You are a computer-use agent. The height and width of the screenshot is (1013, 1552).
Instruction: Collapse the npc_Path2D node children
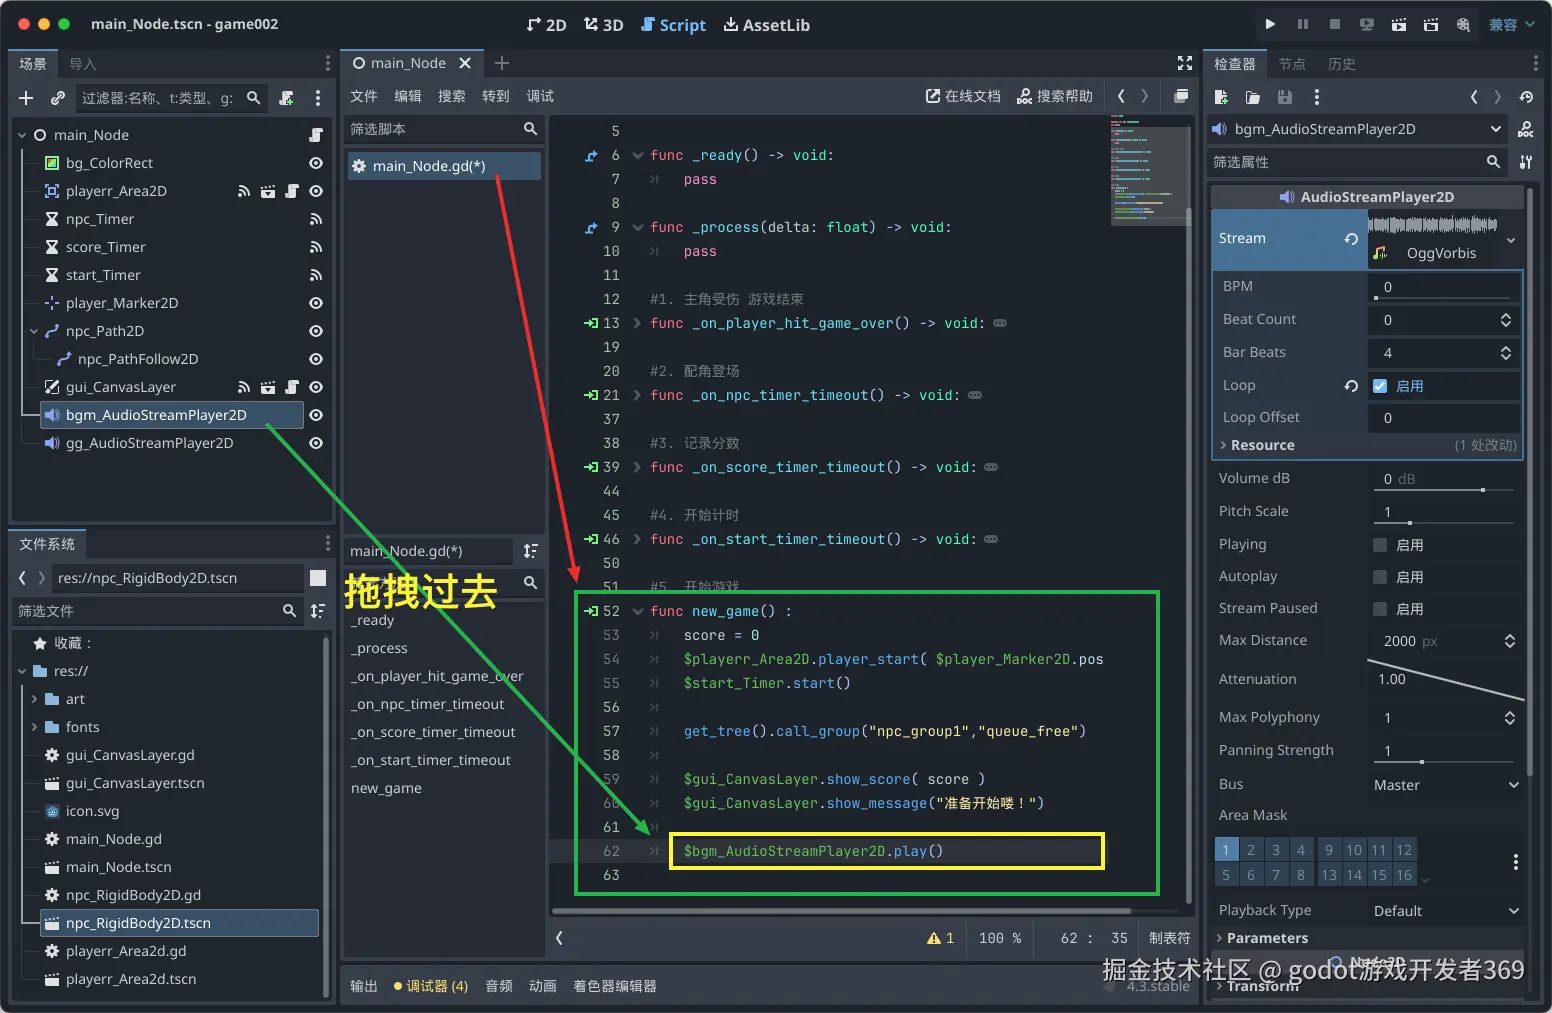point(34,331)
